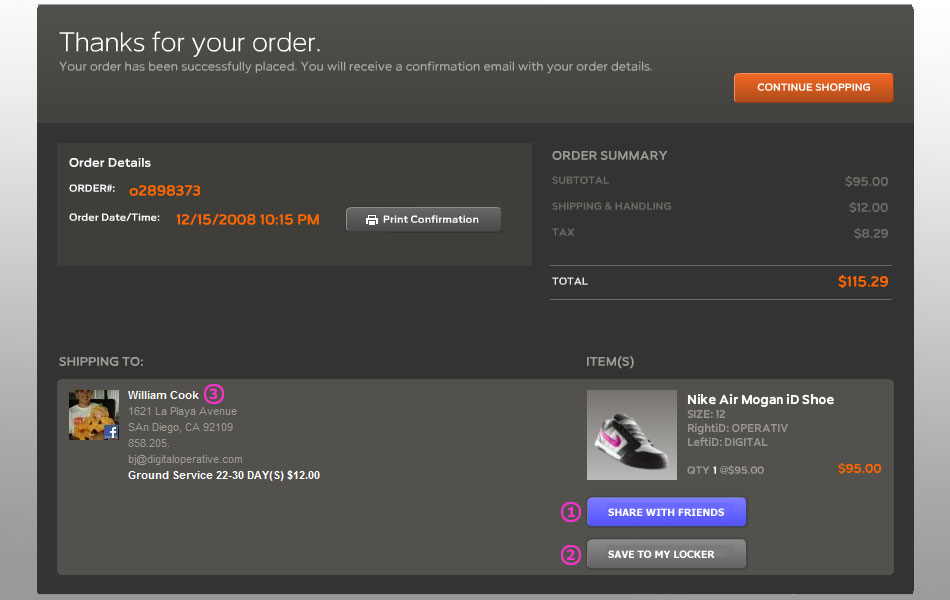The height and width of the screenshot is (600, 950).
Task: Click the Facebook badge on profile photo
Action: click(111, 432)
